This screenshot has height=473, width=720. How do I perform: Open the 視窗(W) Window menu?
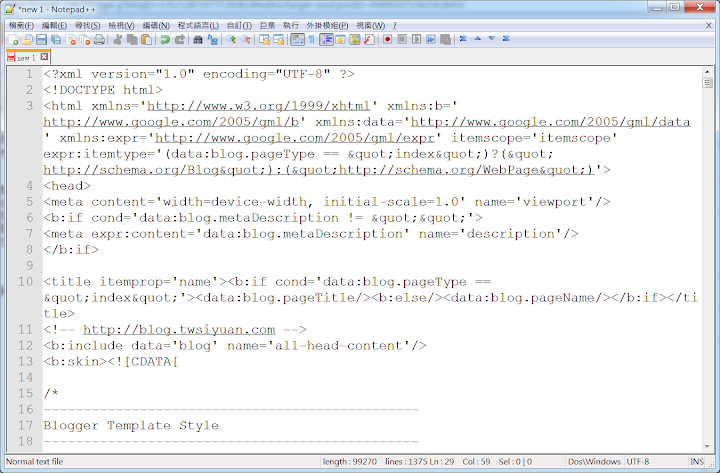pyautogui.click(x=371, y=25)
